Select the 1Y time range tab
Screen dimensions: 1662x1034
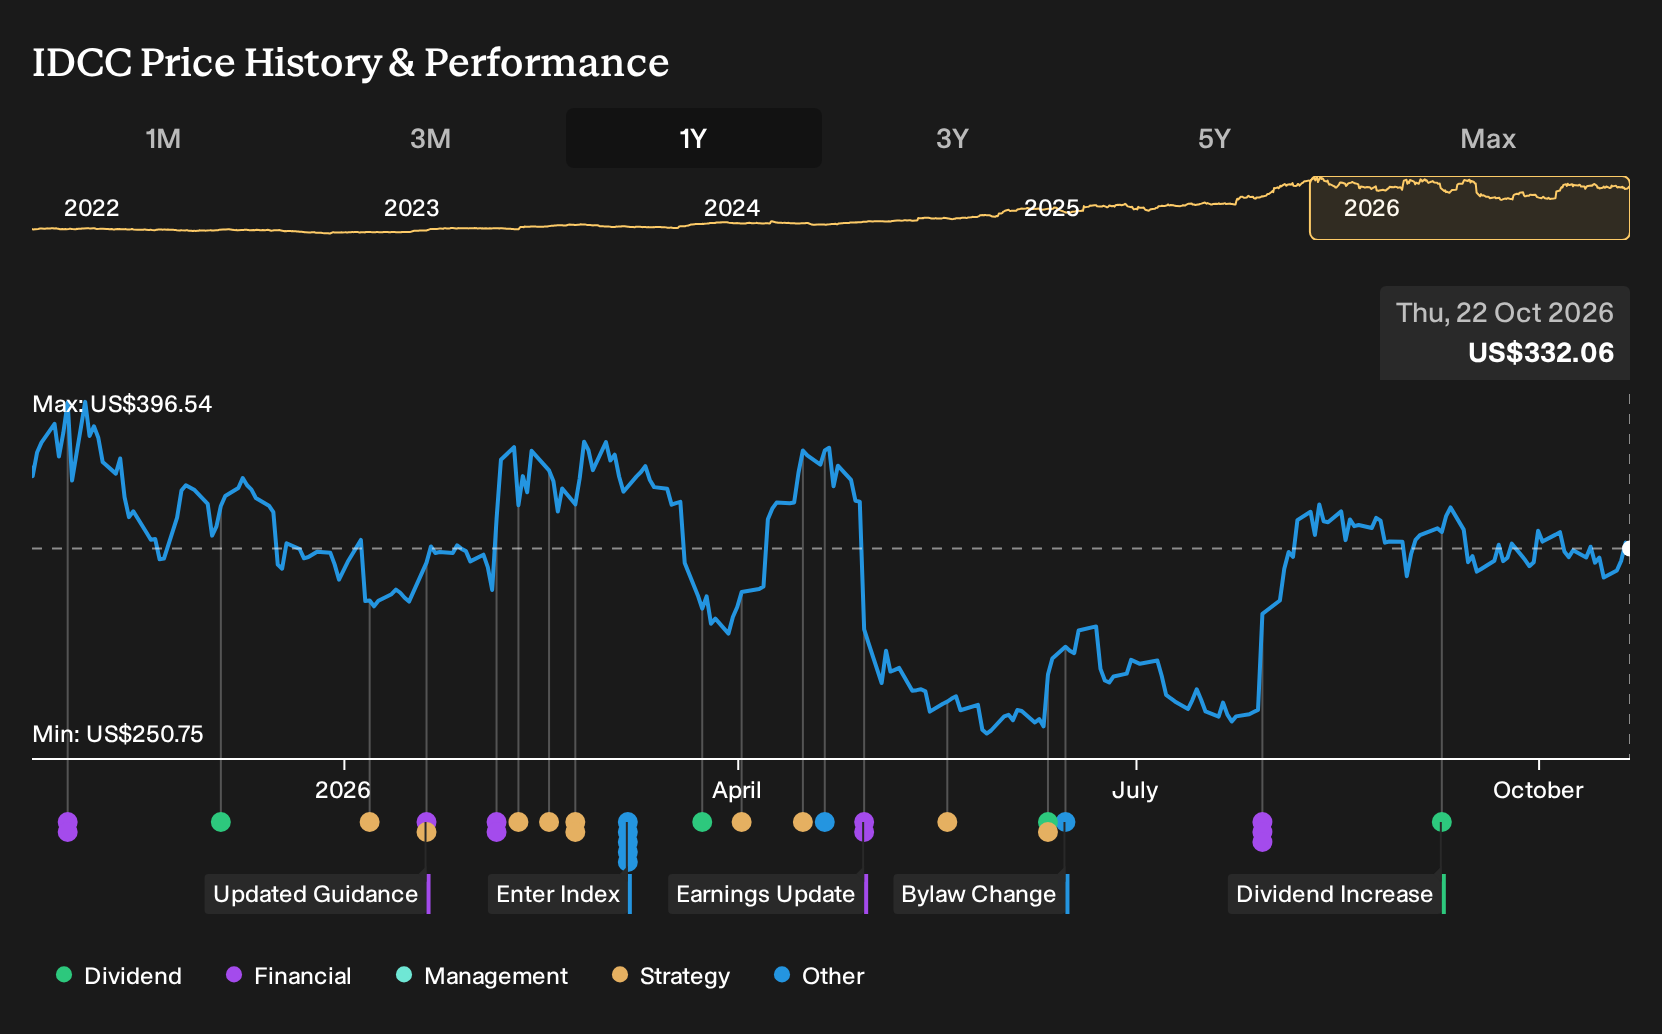click(x=693, y=138)
